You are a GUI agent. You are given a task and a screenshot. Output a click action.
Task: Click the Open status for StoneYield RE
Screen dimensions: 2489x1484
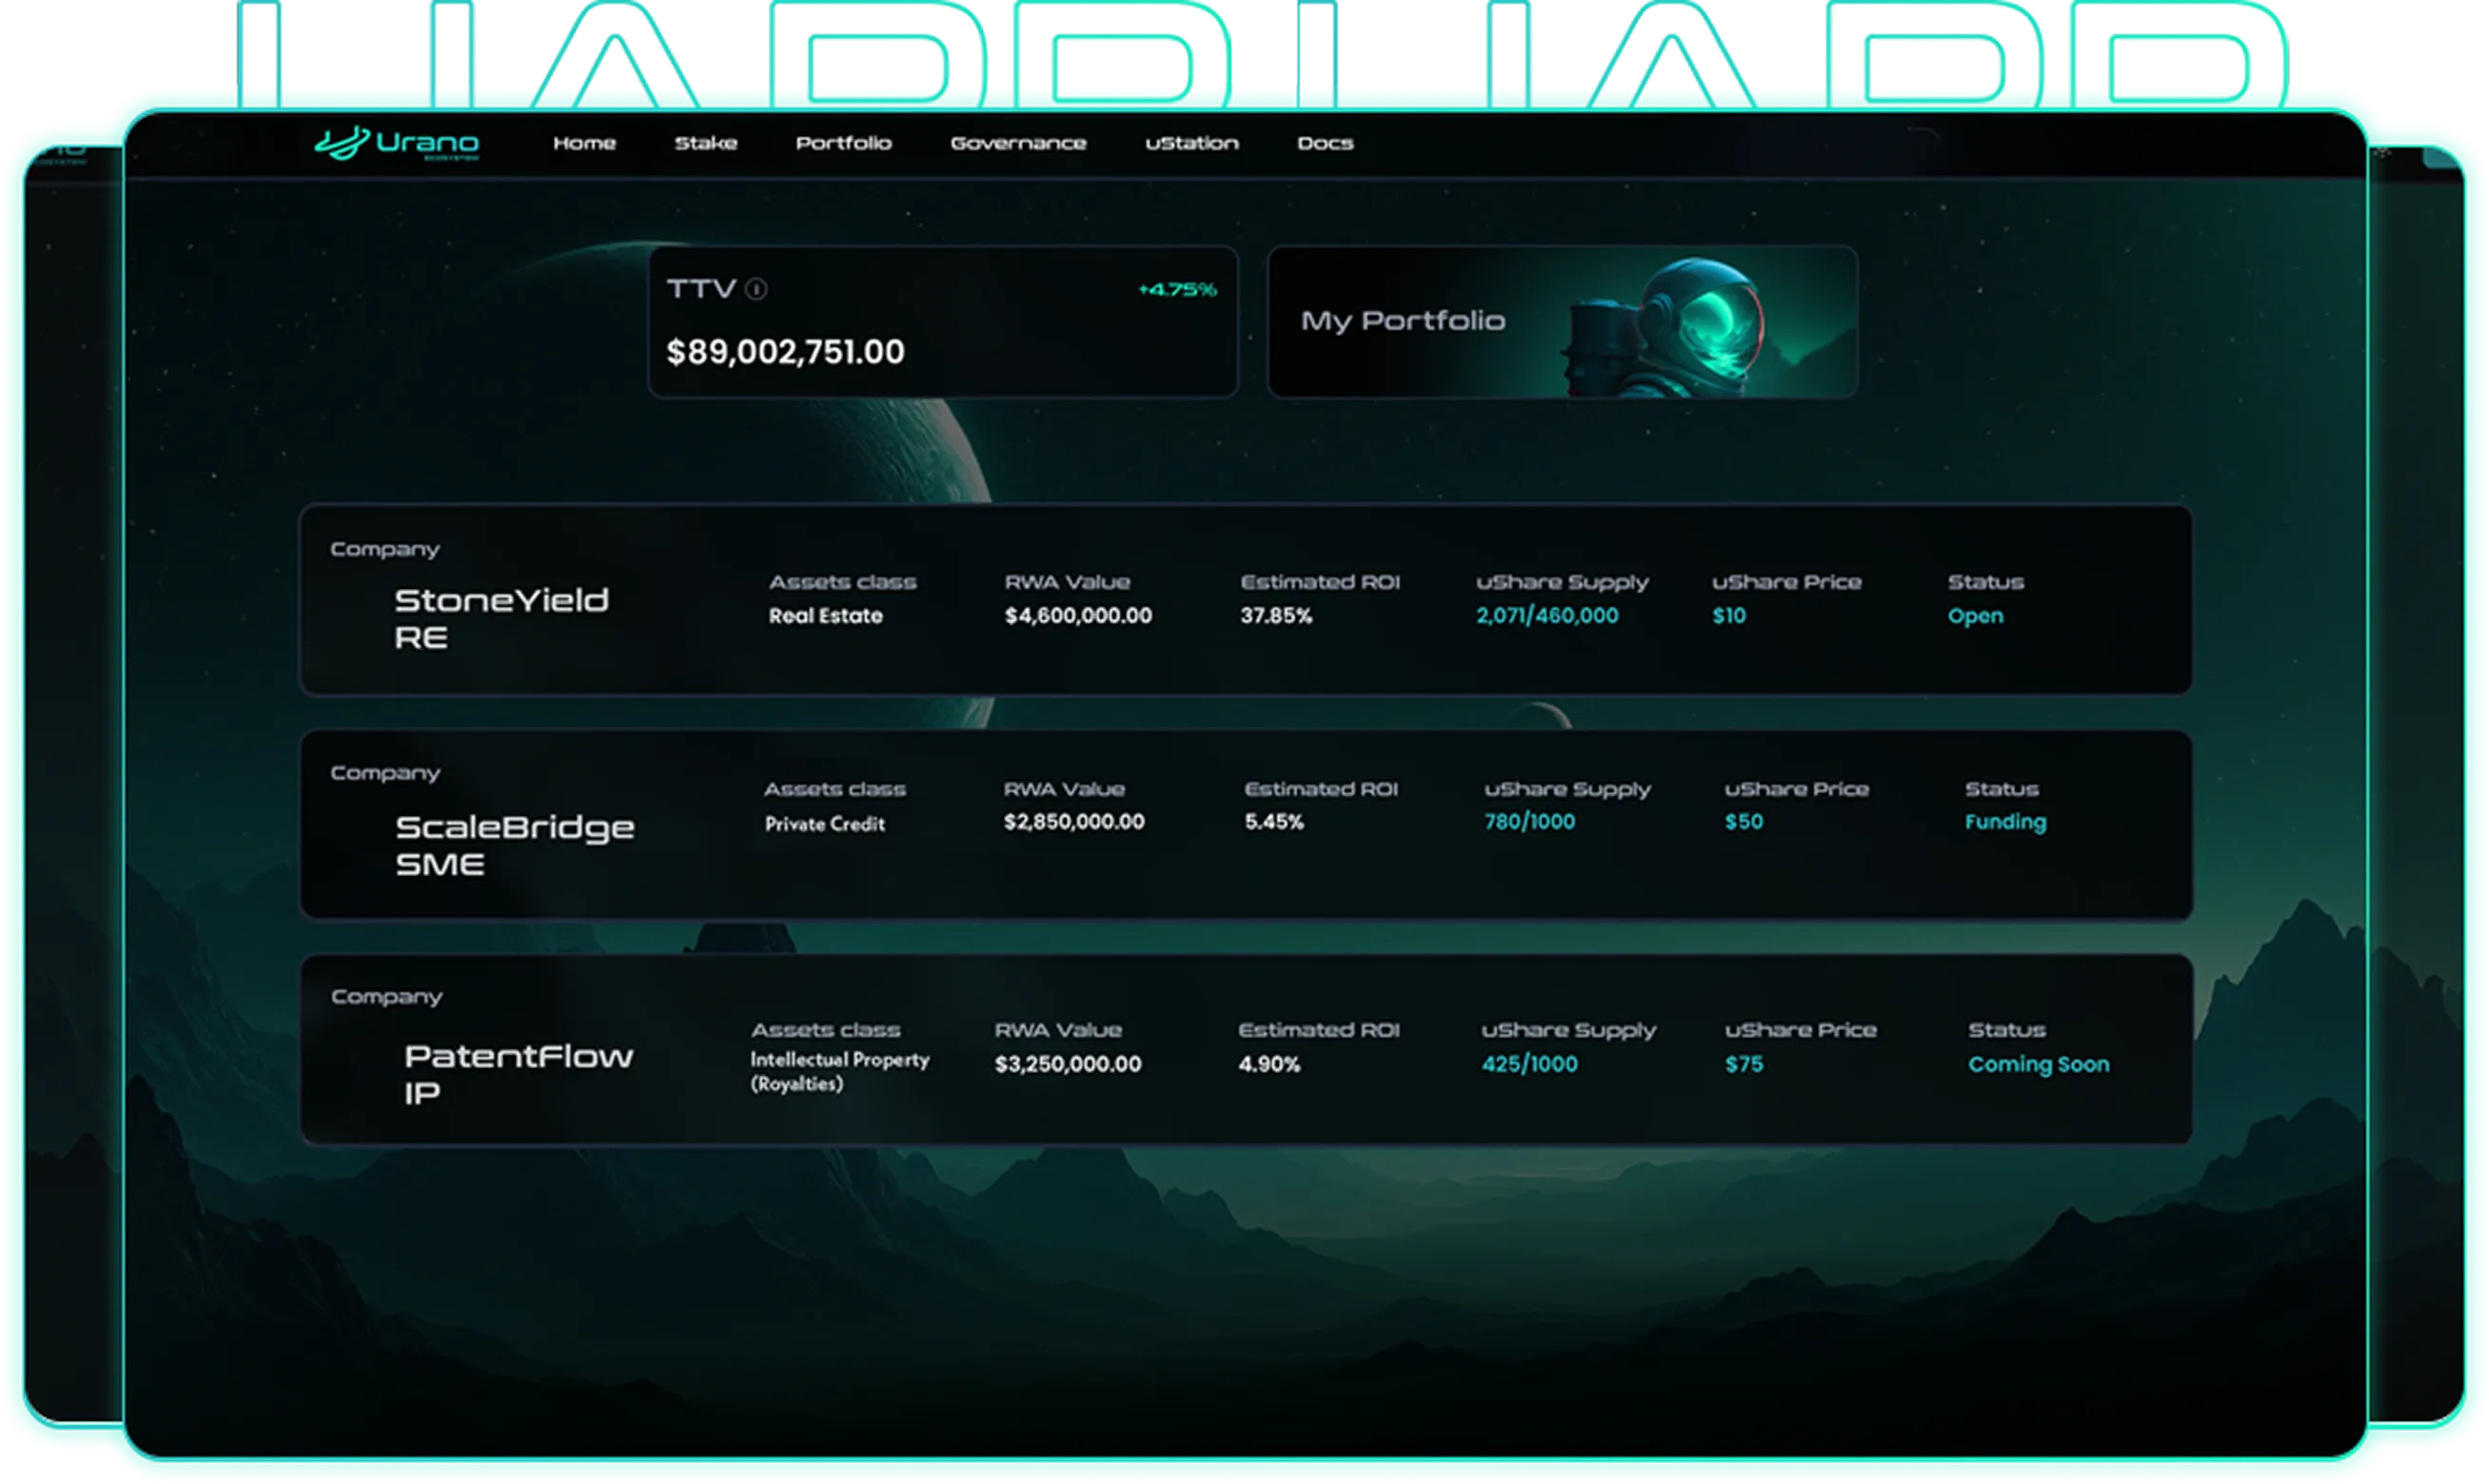point(1975,616)
